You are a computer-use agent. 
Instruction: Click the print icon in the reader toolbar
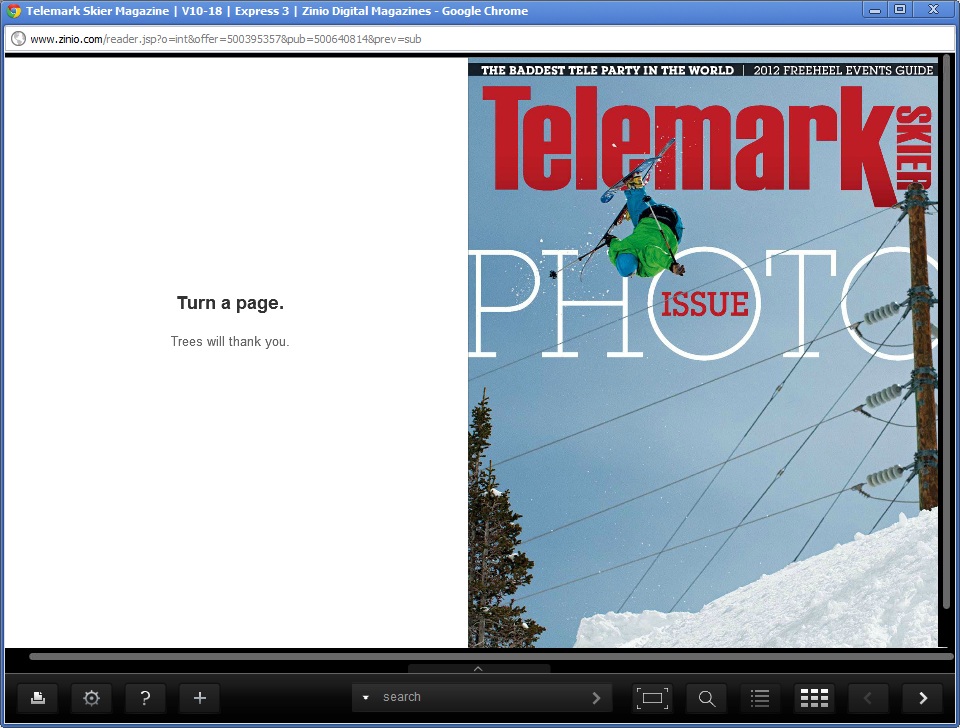point(38,698)
